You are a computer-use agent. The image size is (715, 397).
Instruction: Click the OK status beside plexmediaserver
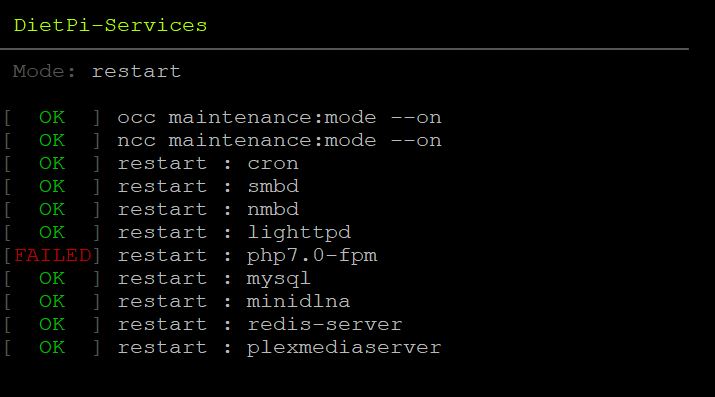pyautogui.click(x=52, y=347)
